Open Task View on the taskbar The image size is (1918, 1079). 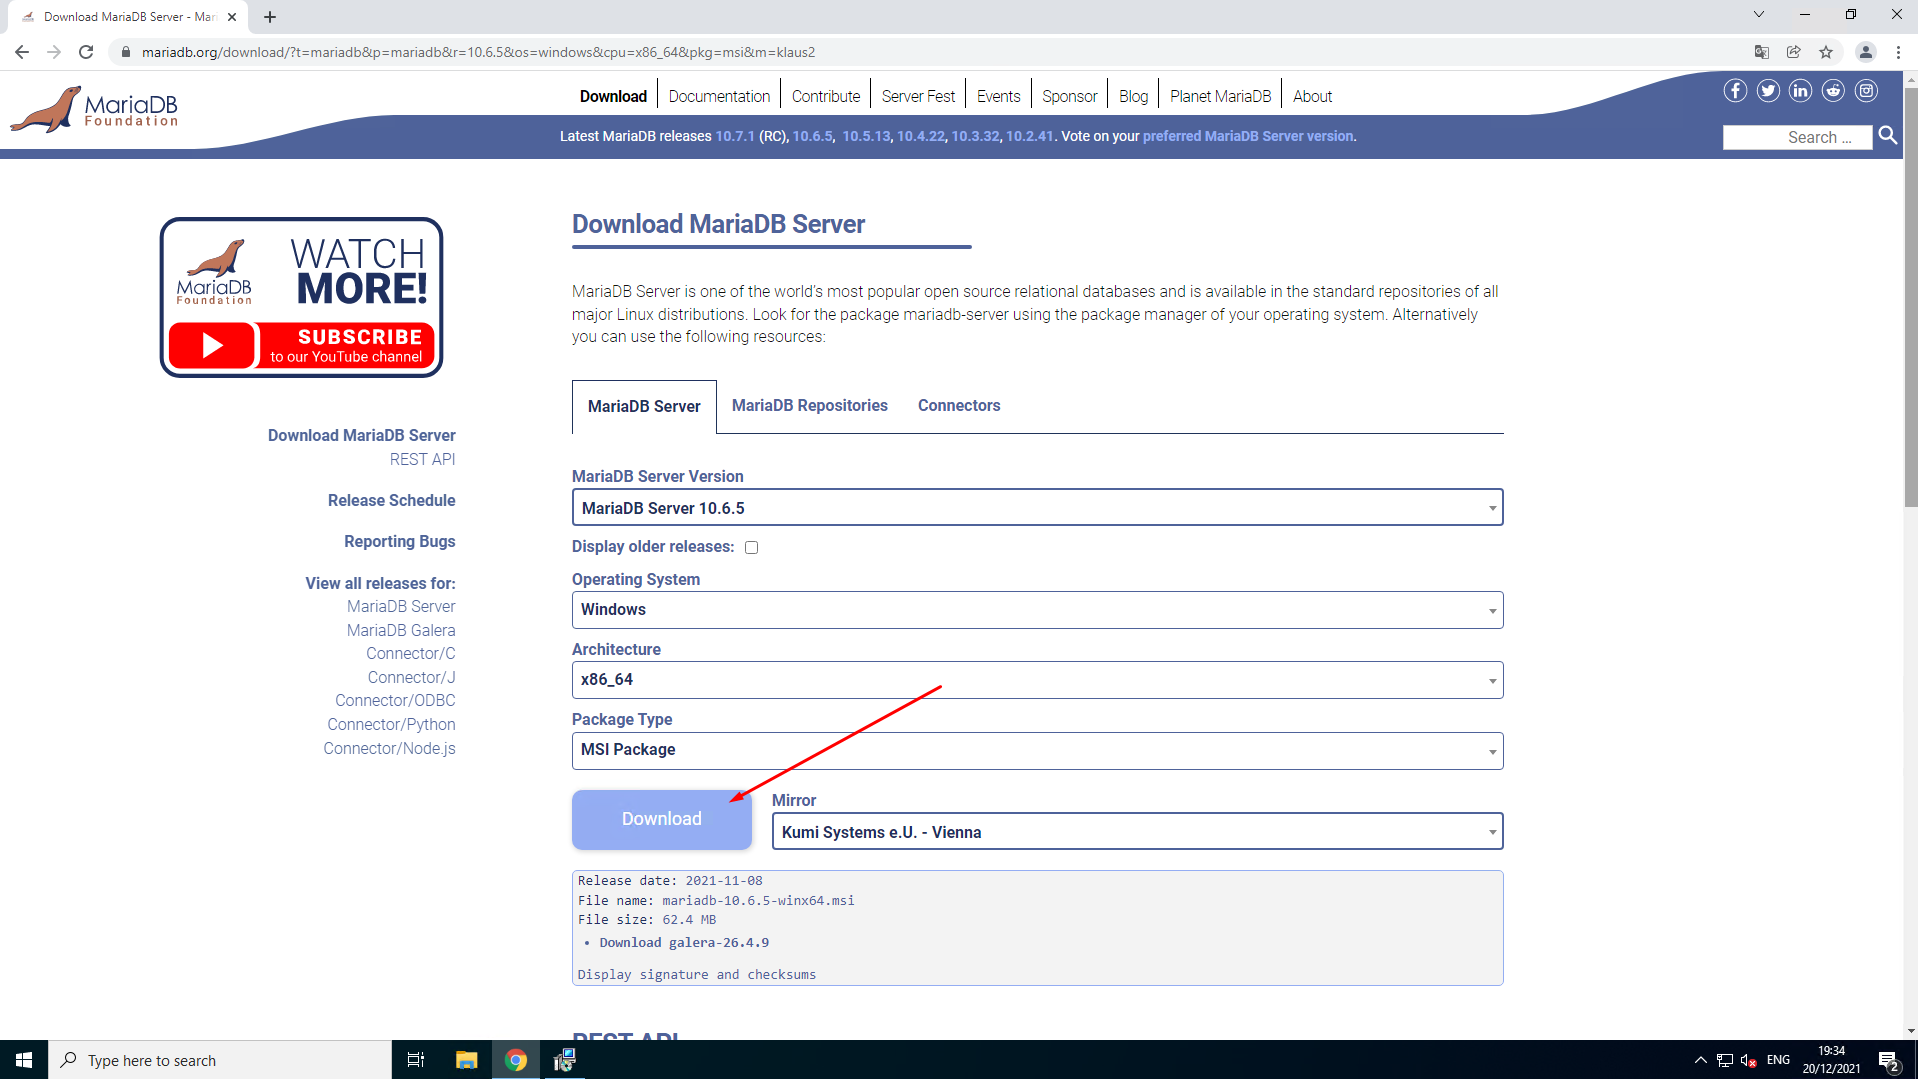click(x=416, y=1060)
